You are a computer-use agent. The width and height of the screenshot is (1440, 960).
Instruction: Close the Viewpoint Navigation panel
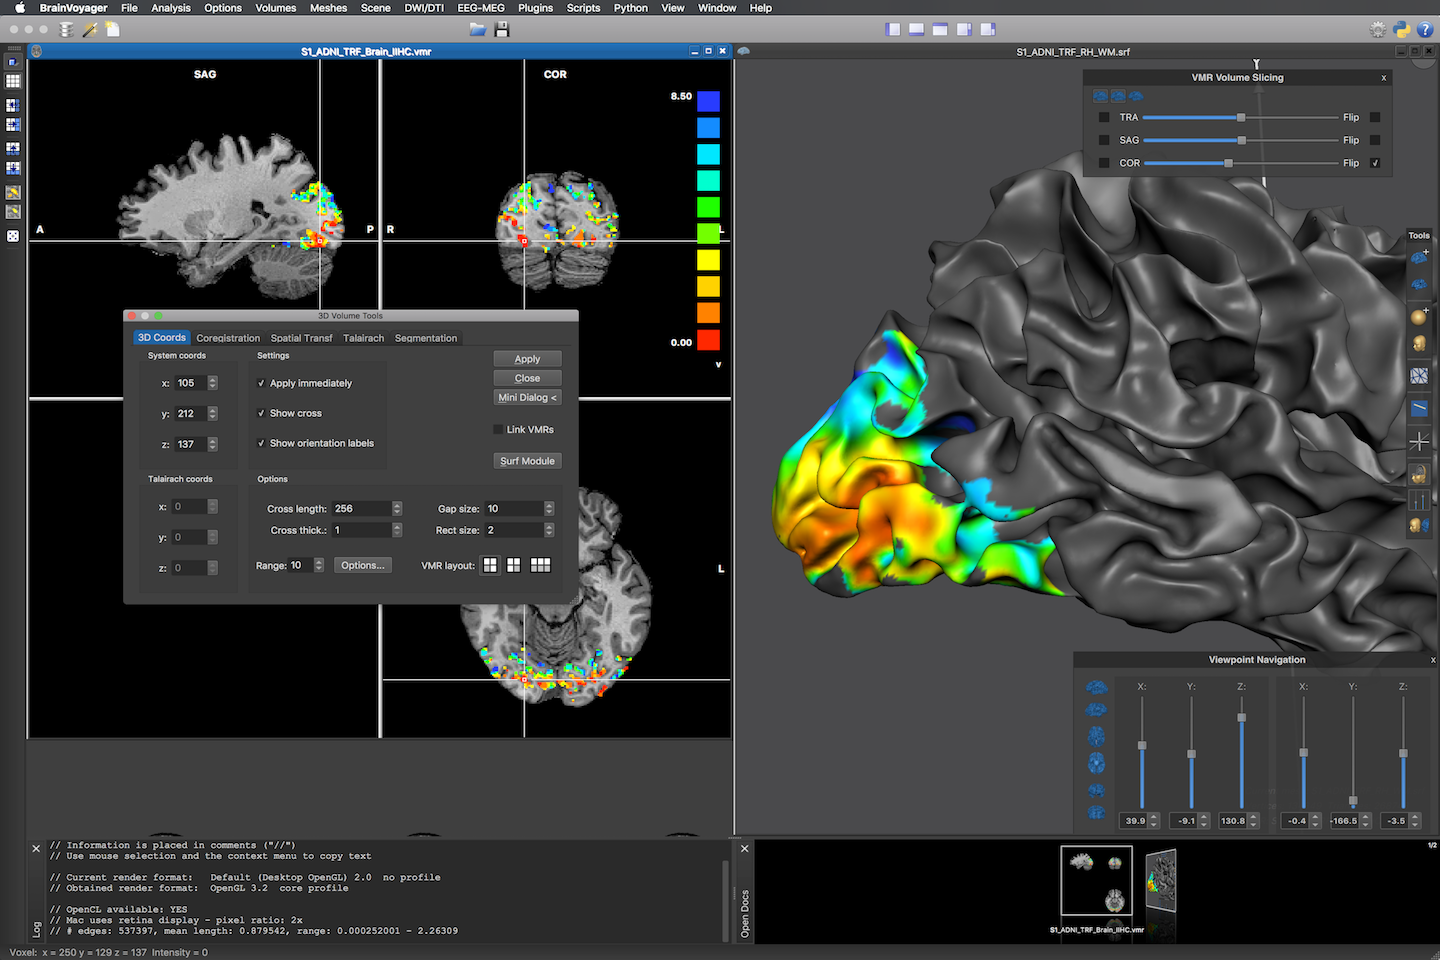[x=1433, y=660]
